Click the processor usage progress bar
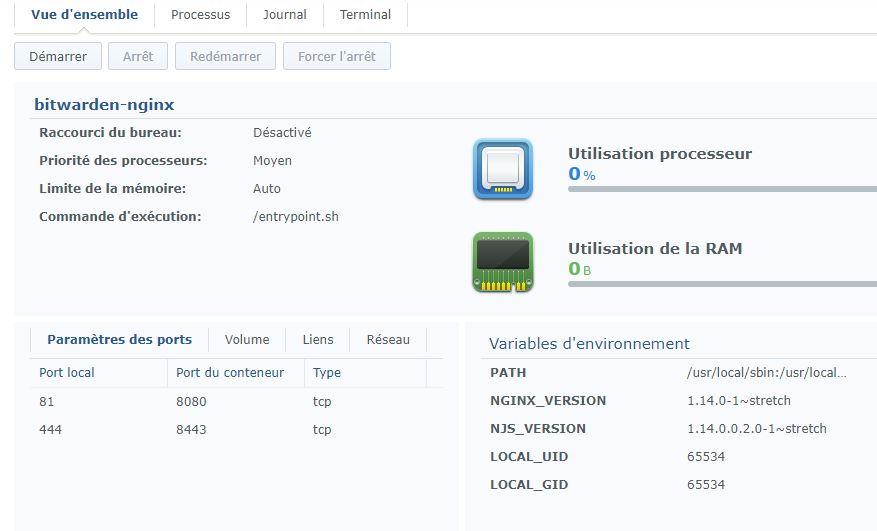The height and width of the screenshot is (531, 877). [722, 189]
